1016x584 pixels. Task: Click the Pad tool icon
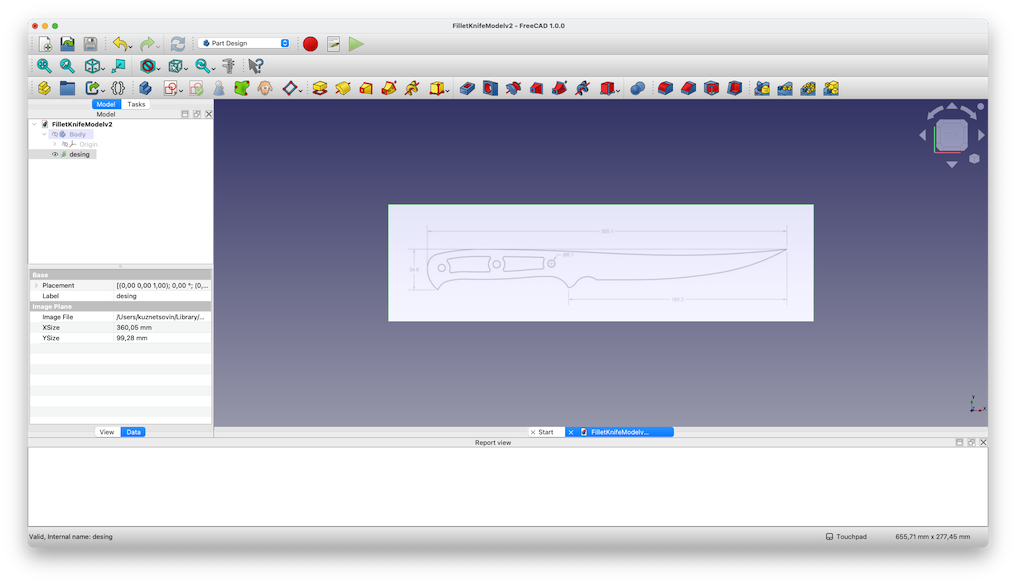click(x=320, y=88)
